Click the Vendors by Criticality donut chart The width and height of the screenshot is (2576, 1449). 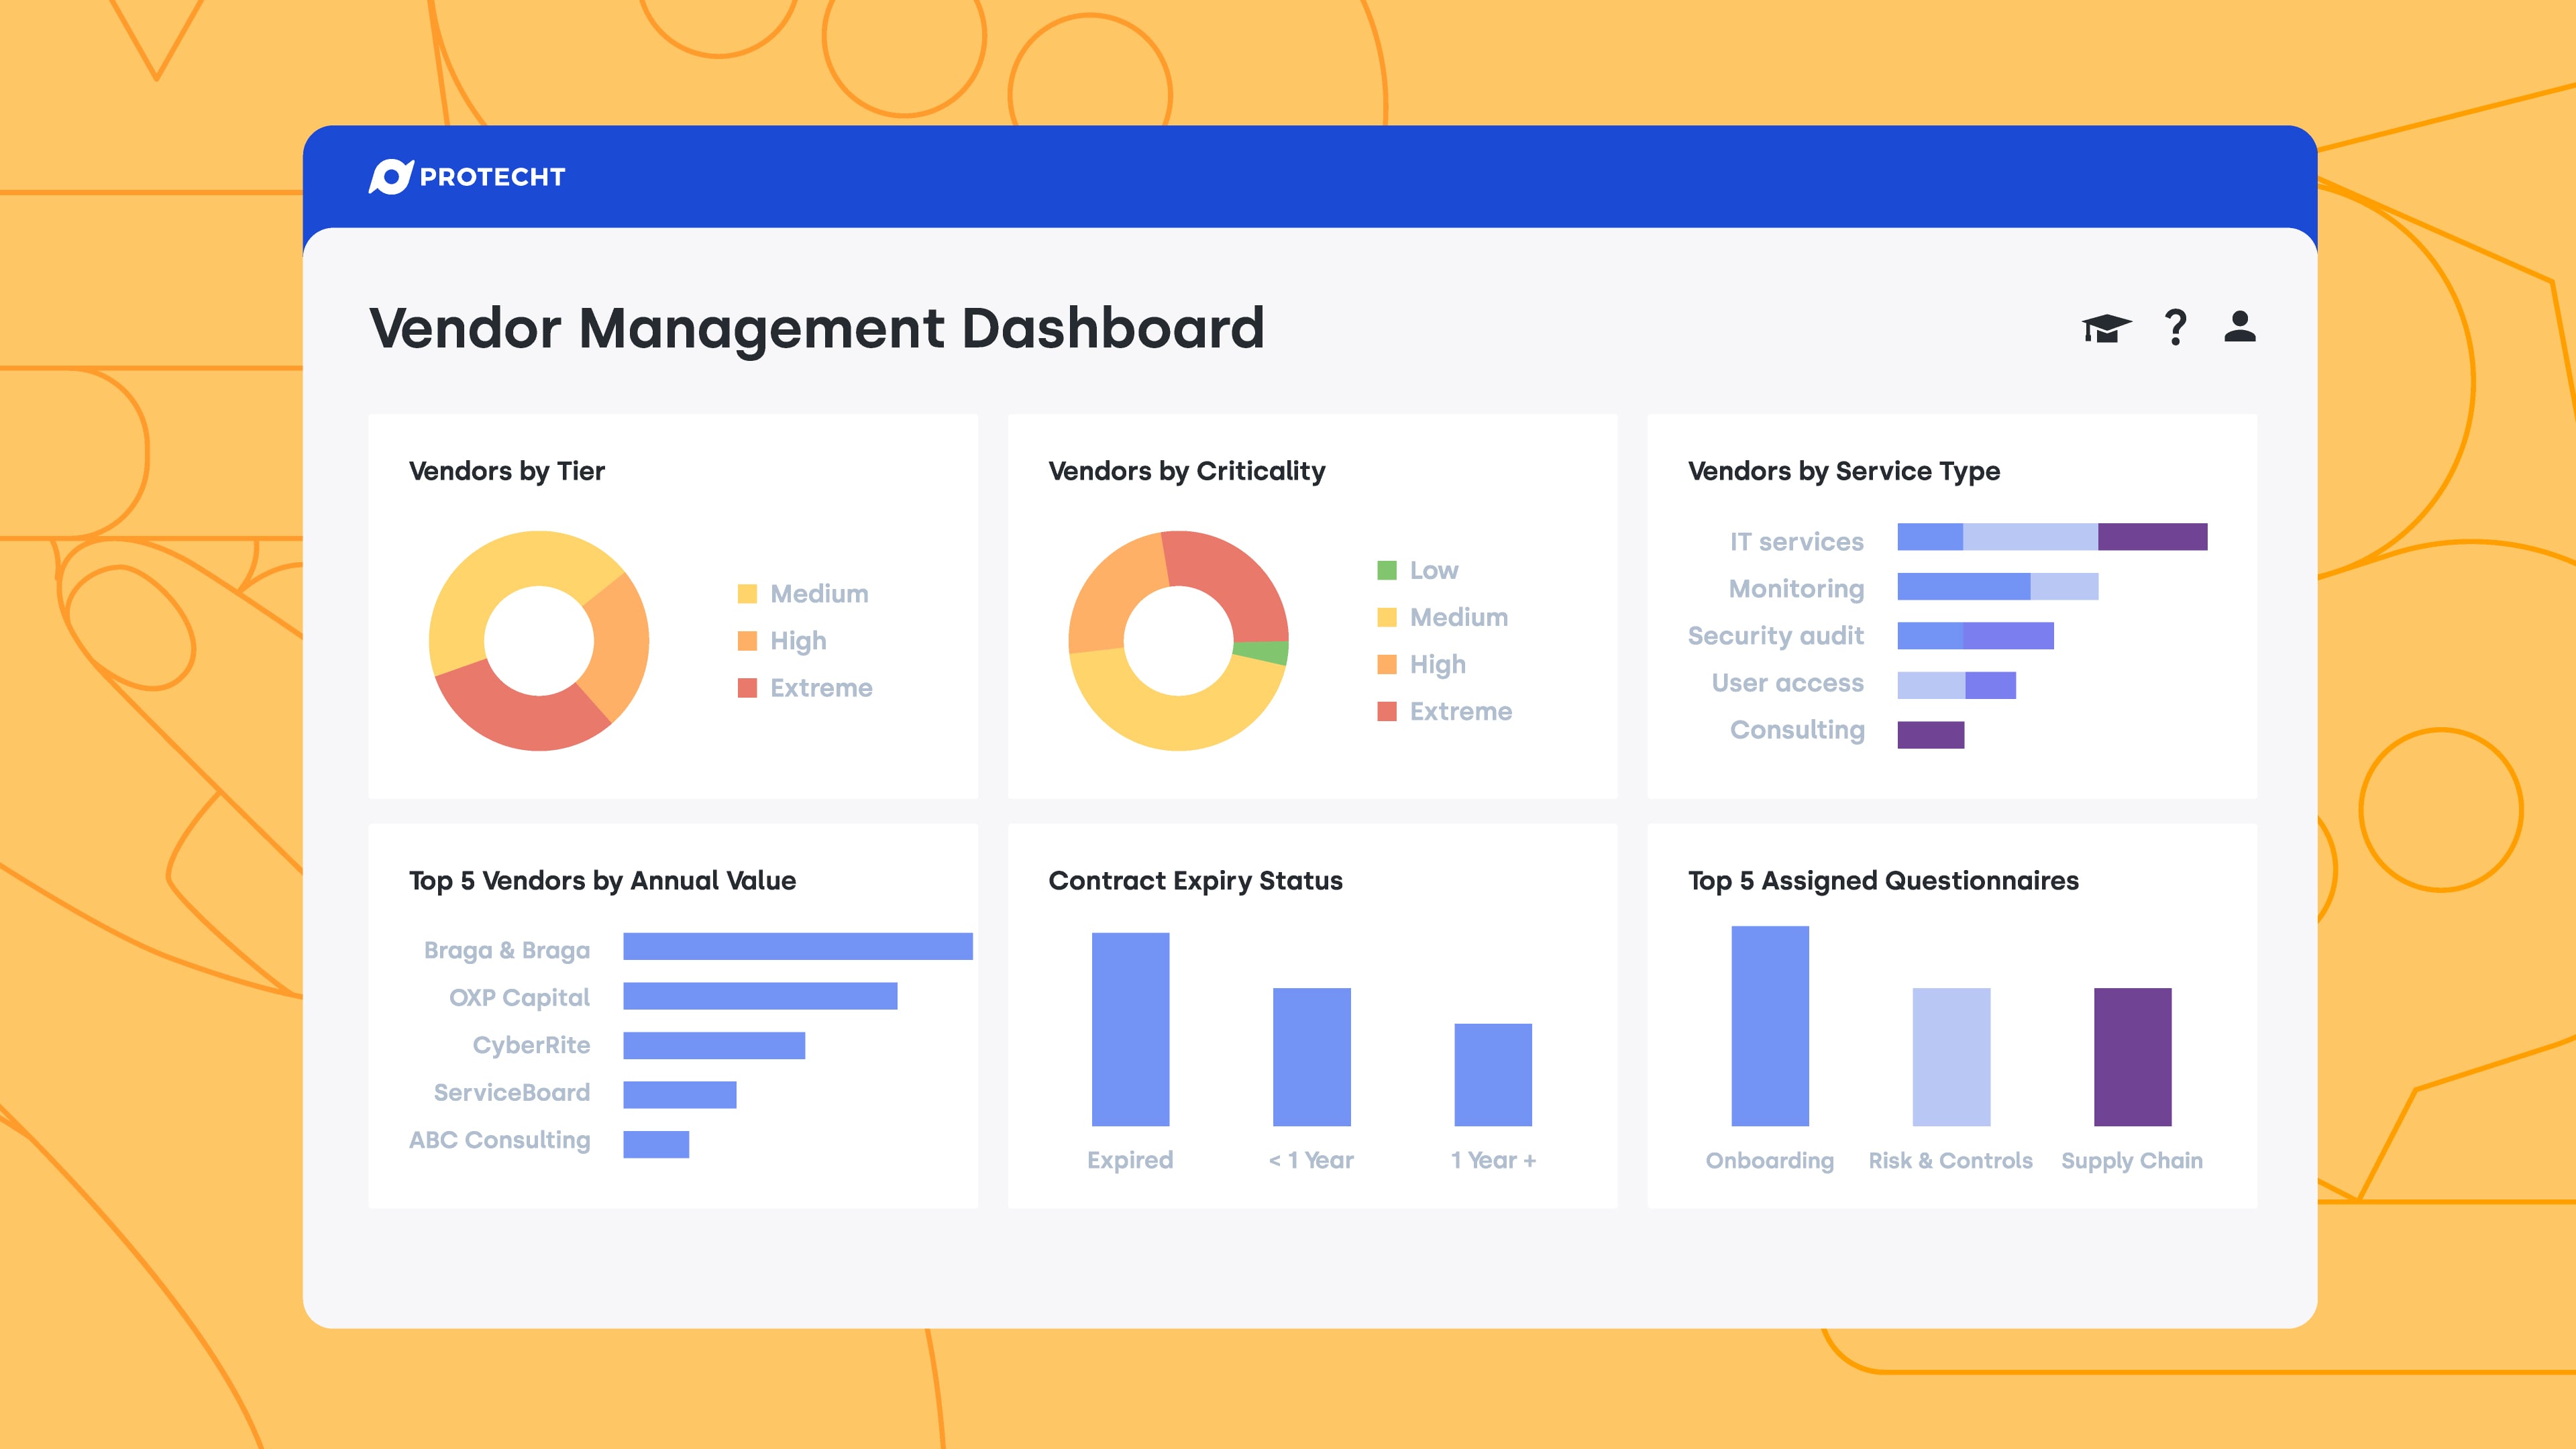1179,641
